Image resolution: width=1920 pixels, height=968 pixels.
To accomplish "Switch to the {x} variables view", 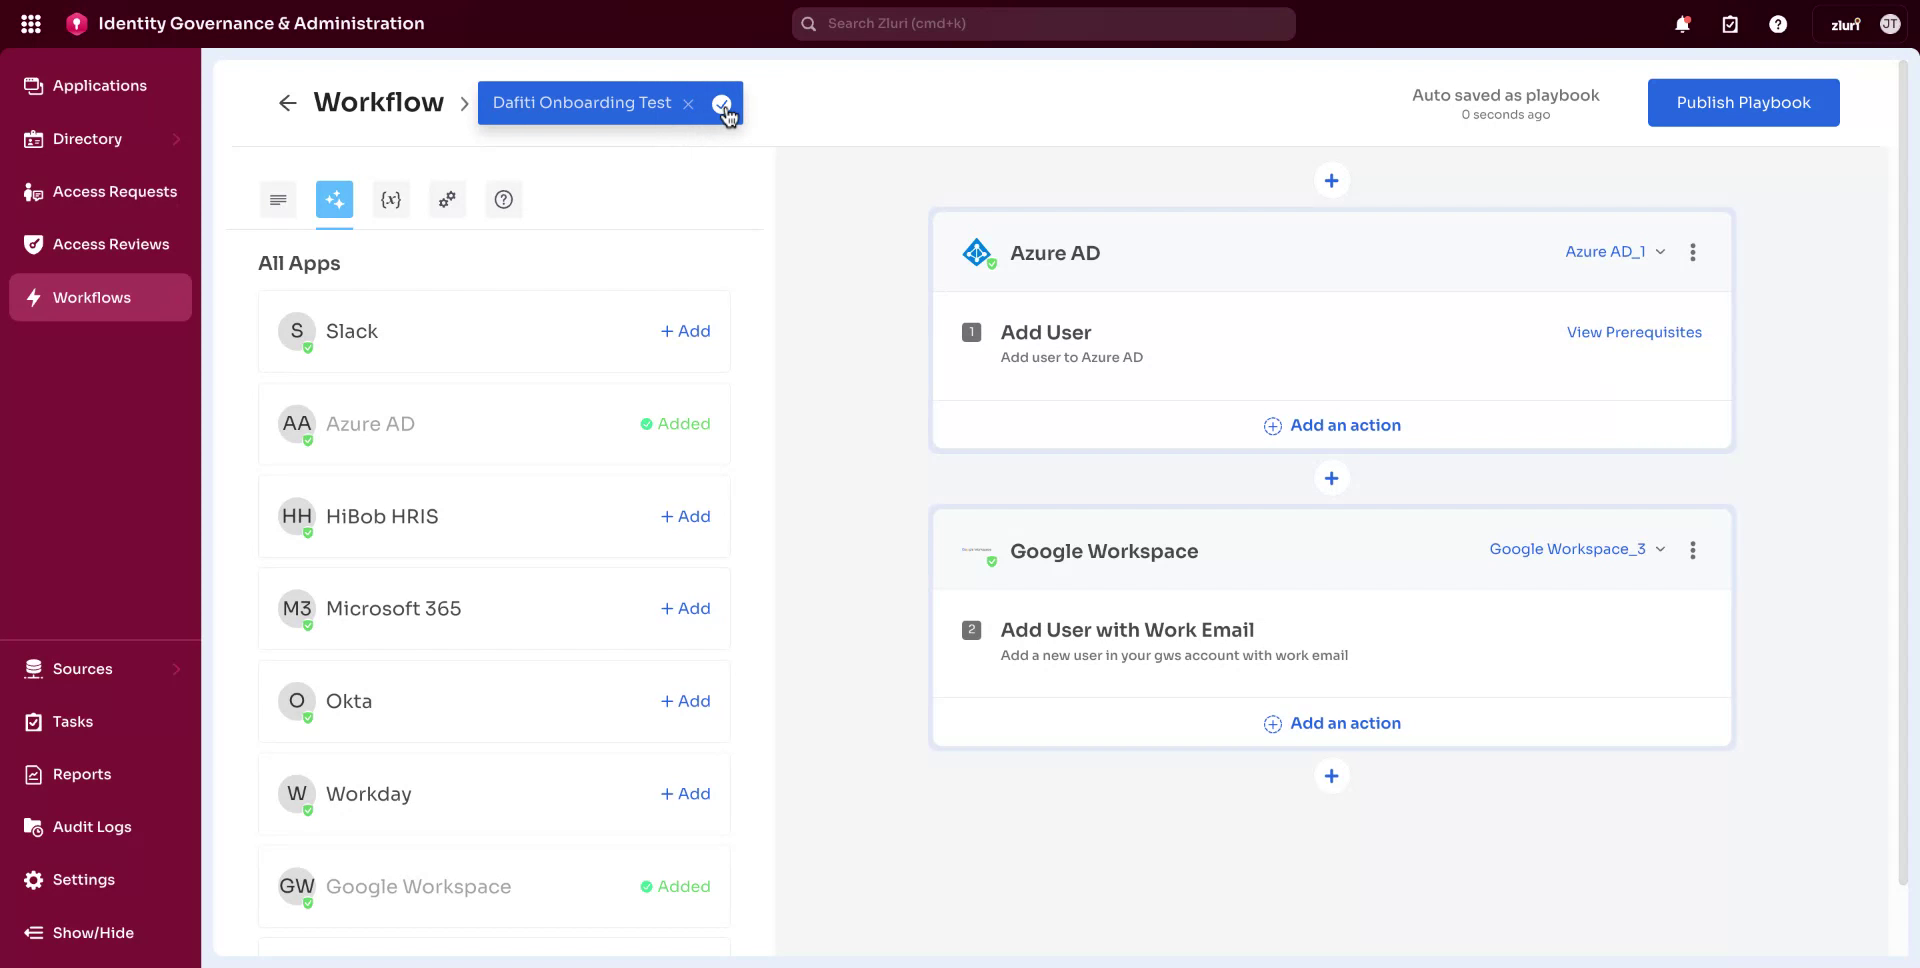I will 391,199.
